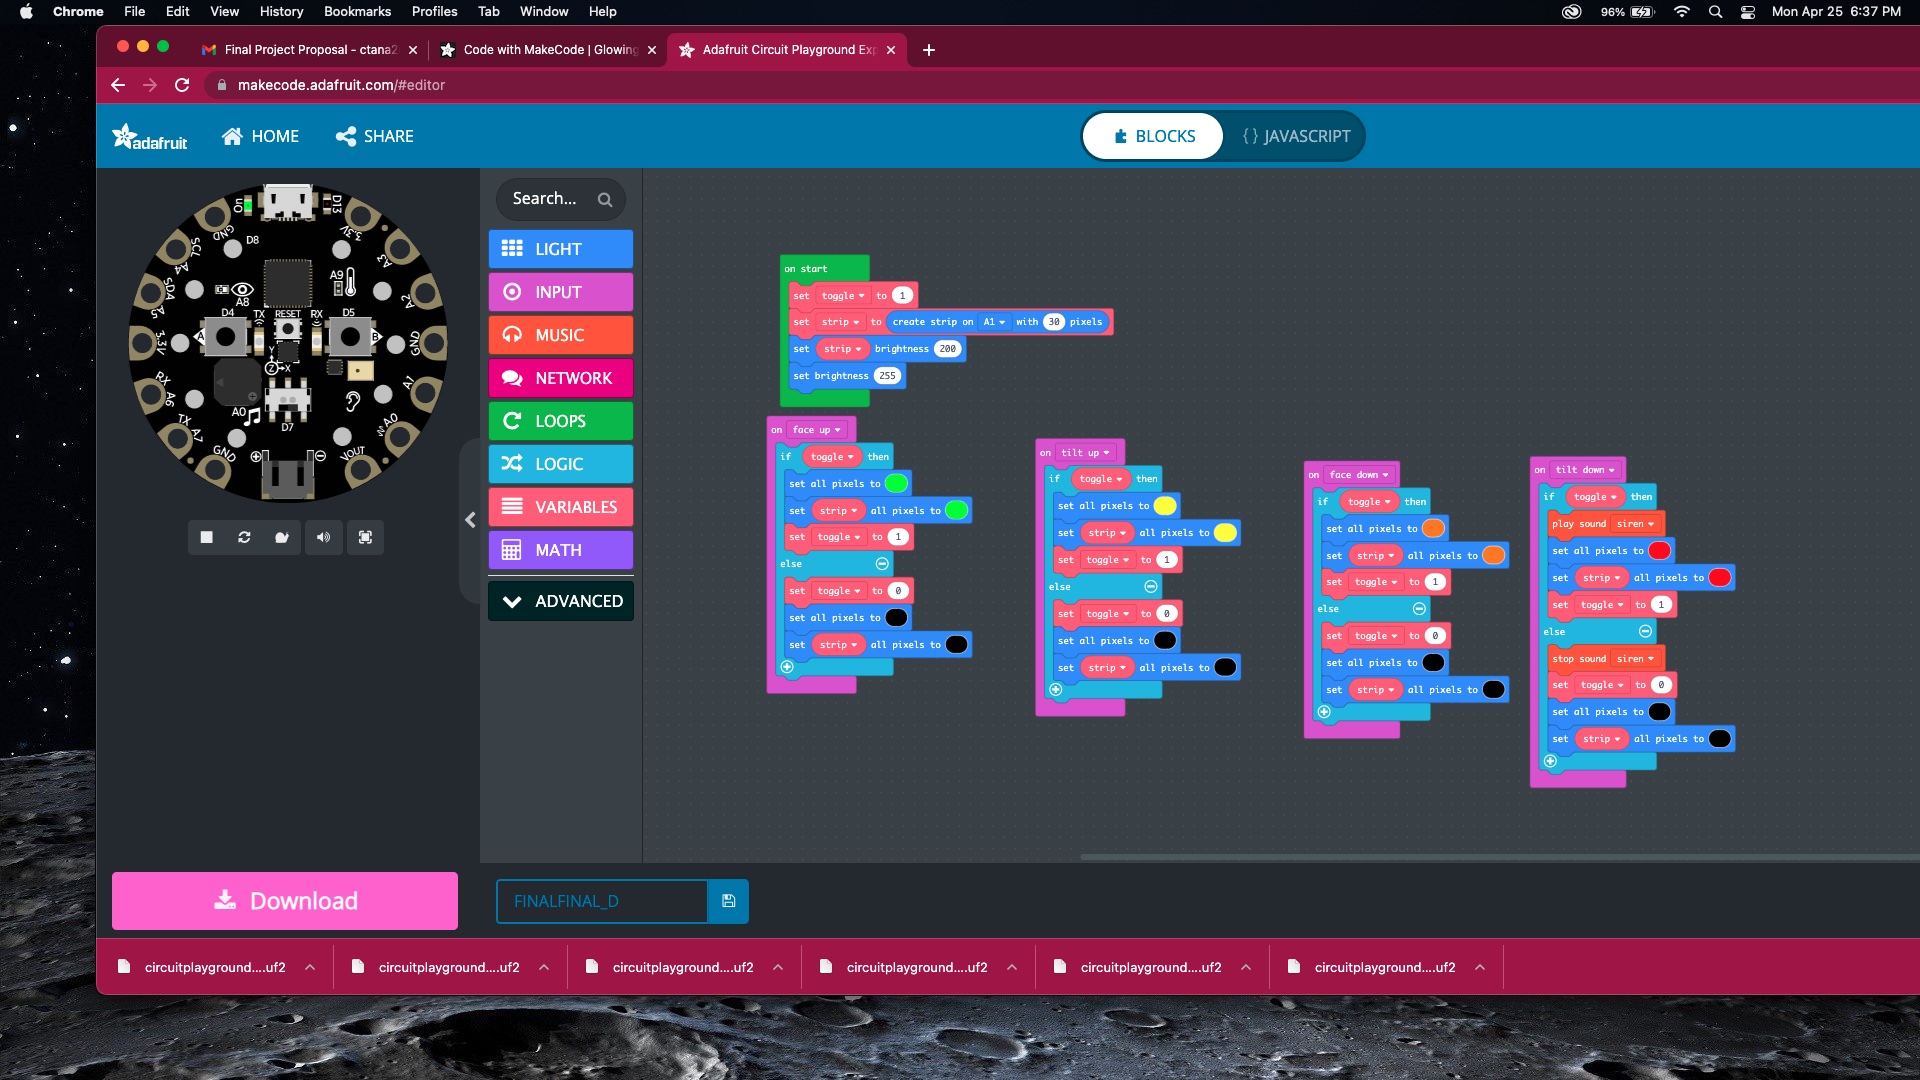Viewport: 1920px width, 1080px height.
Task: Restart the simulator
Action: 244,538
